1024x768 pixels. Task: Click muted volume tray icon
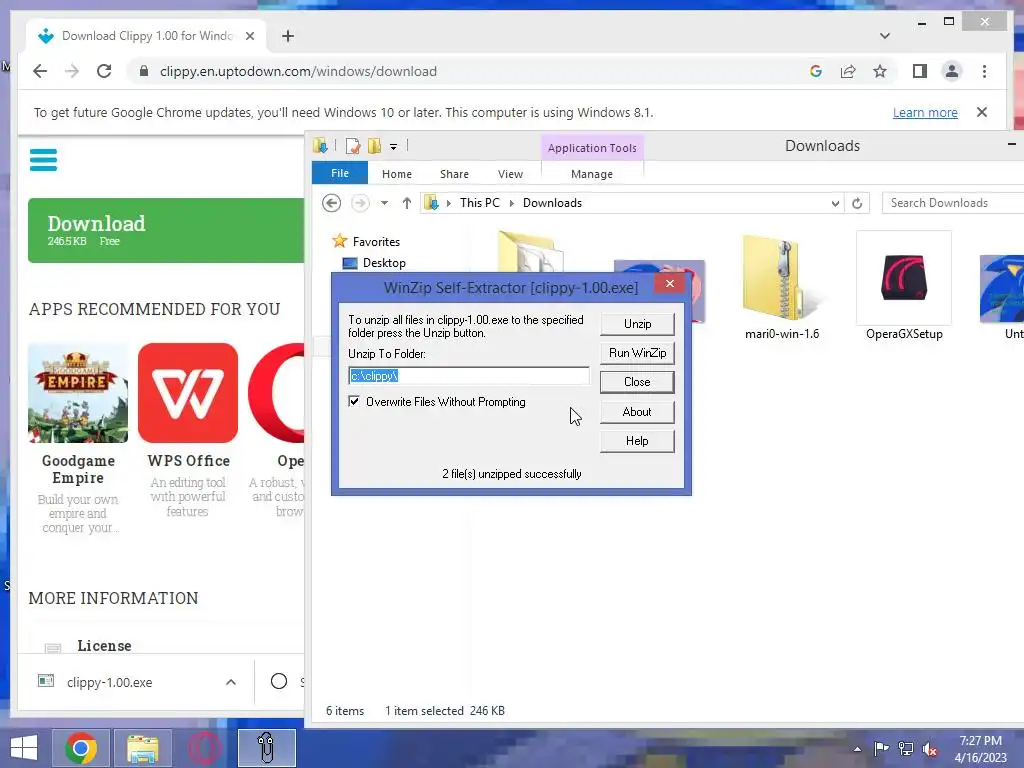point(930,748)
